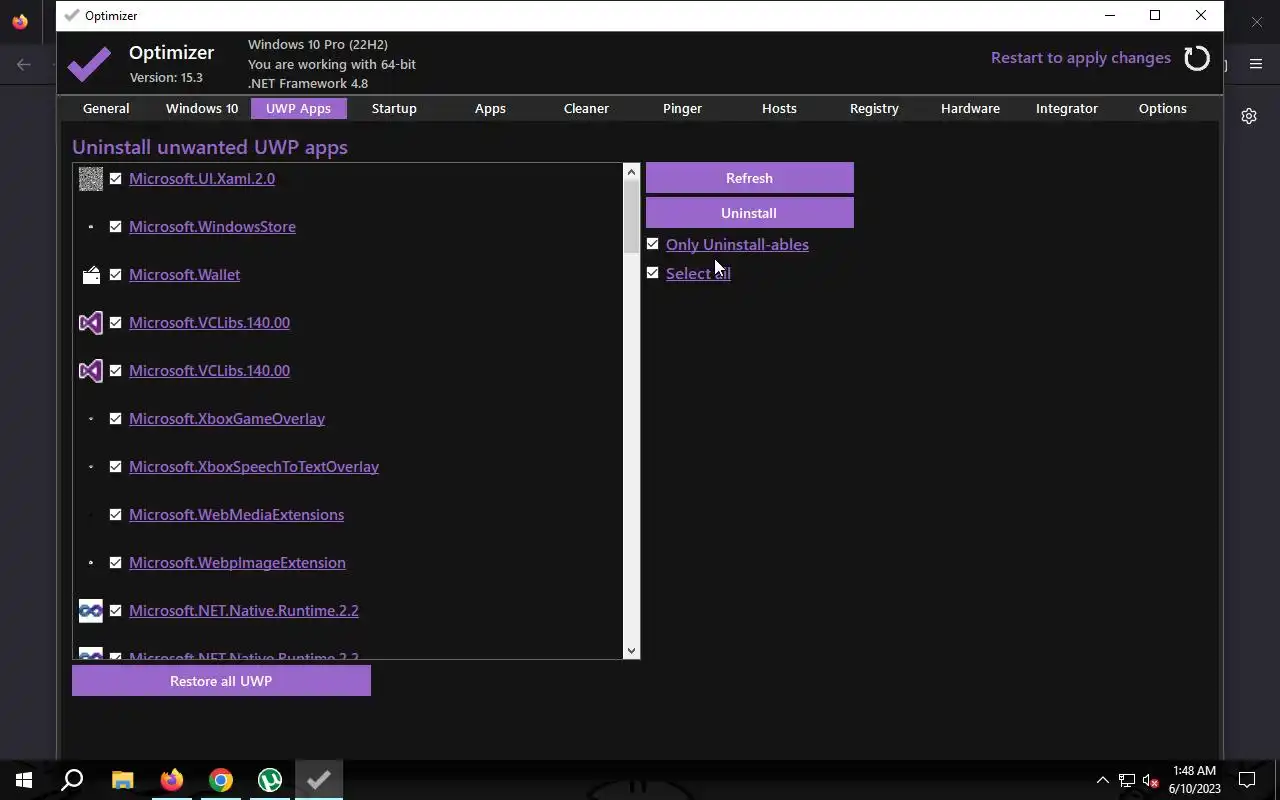Click the taskbar clock showing 1:48 AM

(x=1194, y=780)
